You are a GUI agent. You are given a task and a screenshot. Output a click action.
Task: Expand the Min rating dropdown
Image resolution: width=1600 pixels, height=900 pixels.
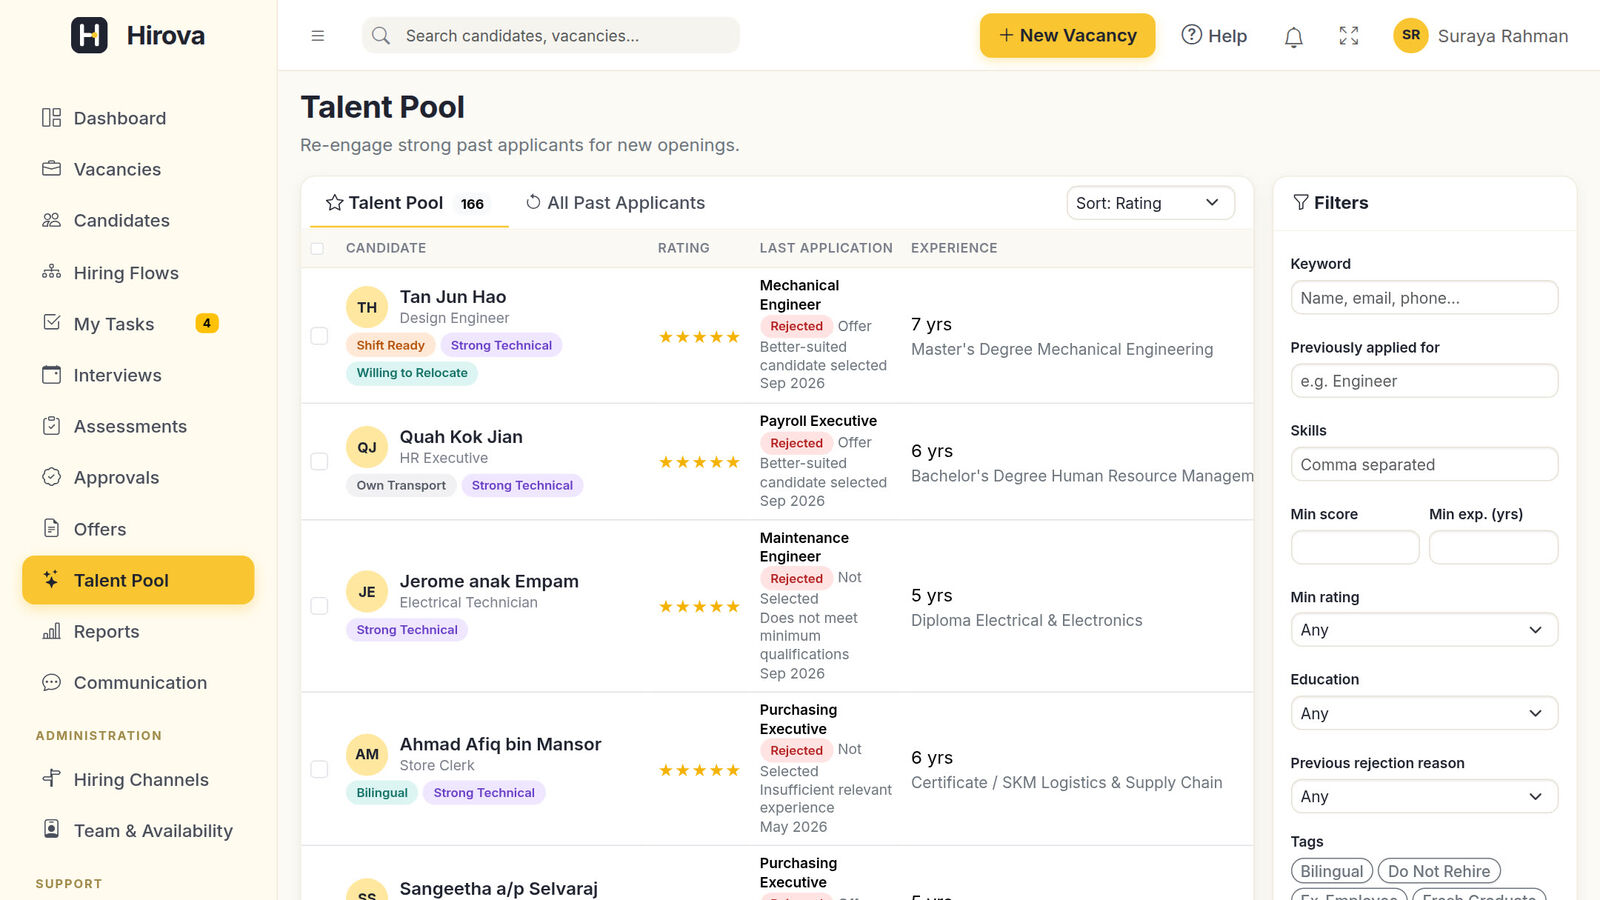[x=1424, y=630]
